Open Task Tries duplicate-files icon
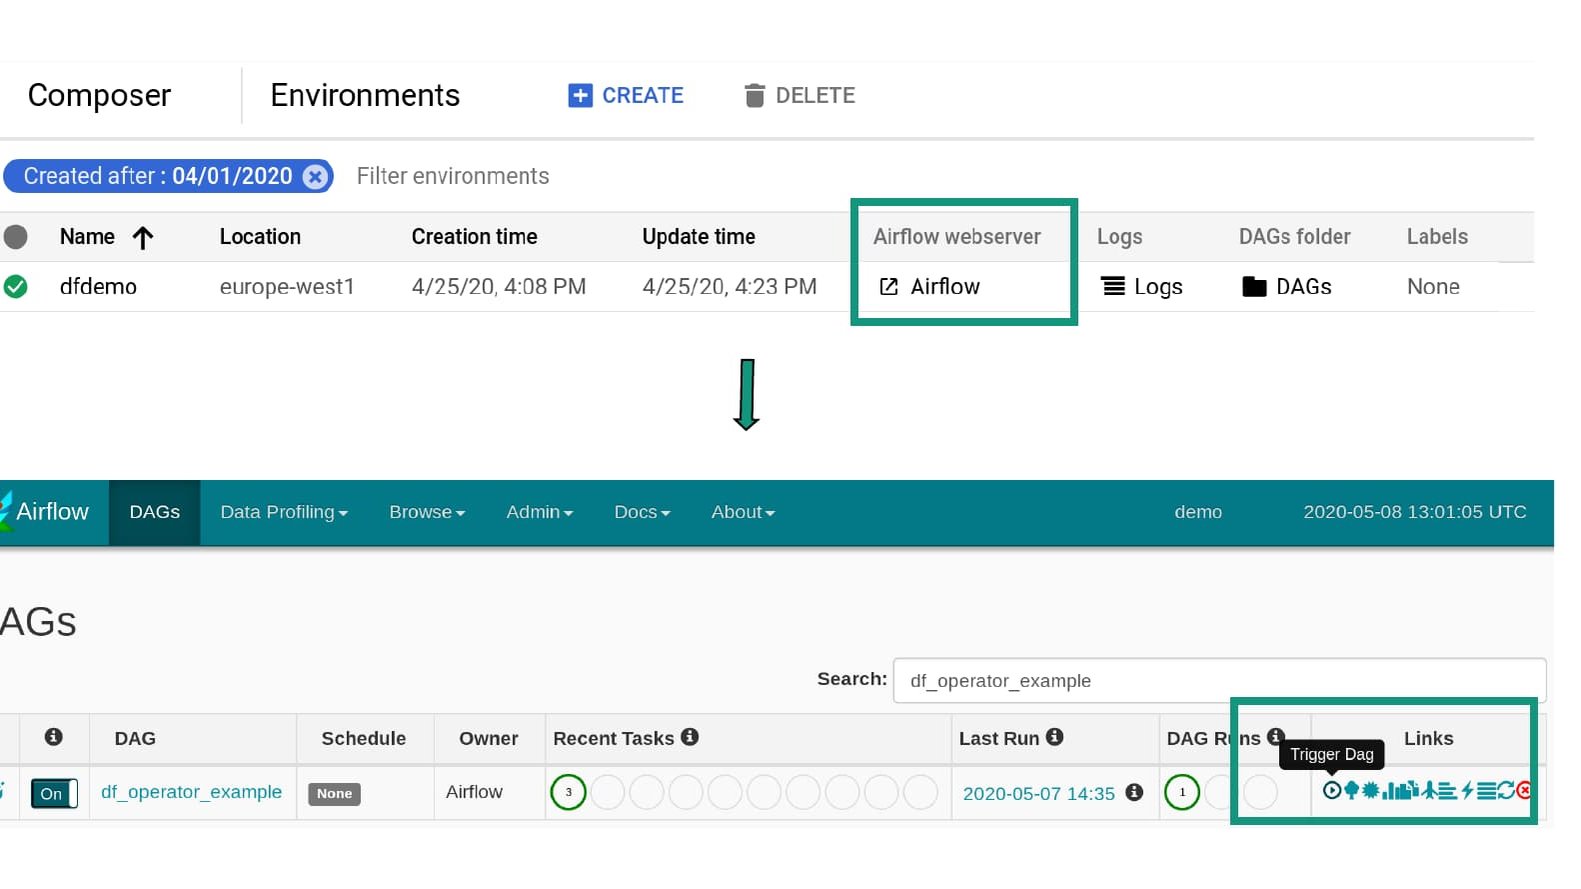Viewport: 1581px width, 889px height. (x=1411, y=789)
